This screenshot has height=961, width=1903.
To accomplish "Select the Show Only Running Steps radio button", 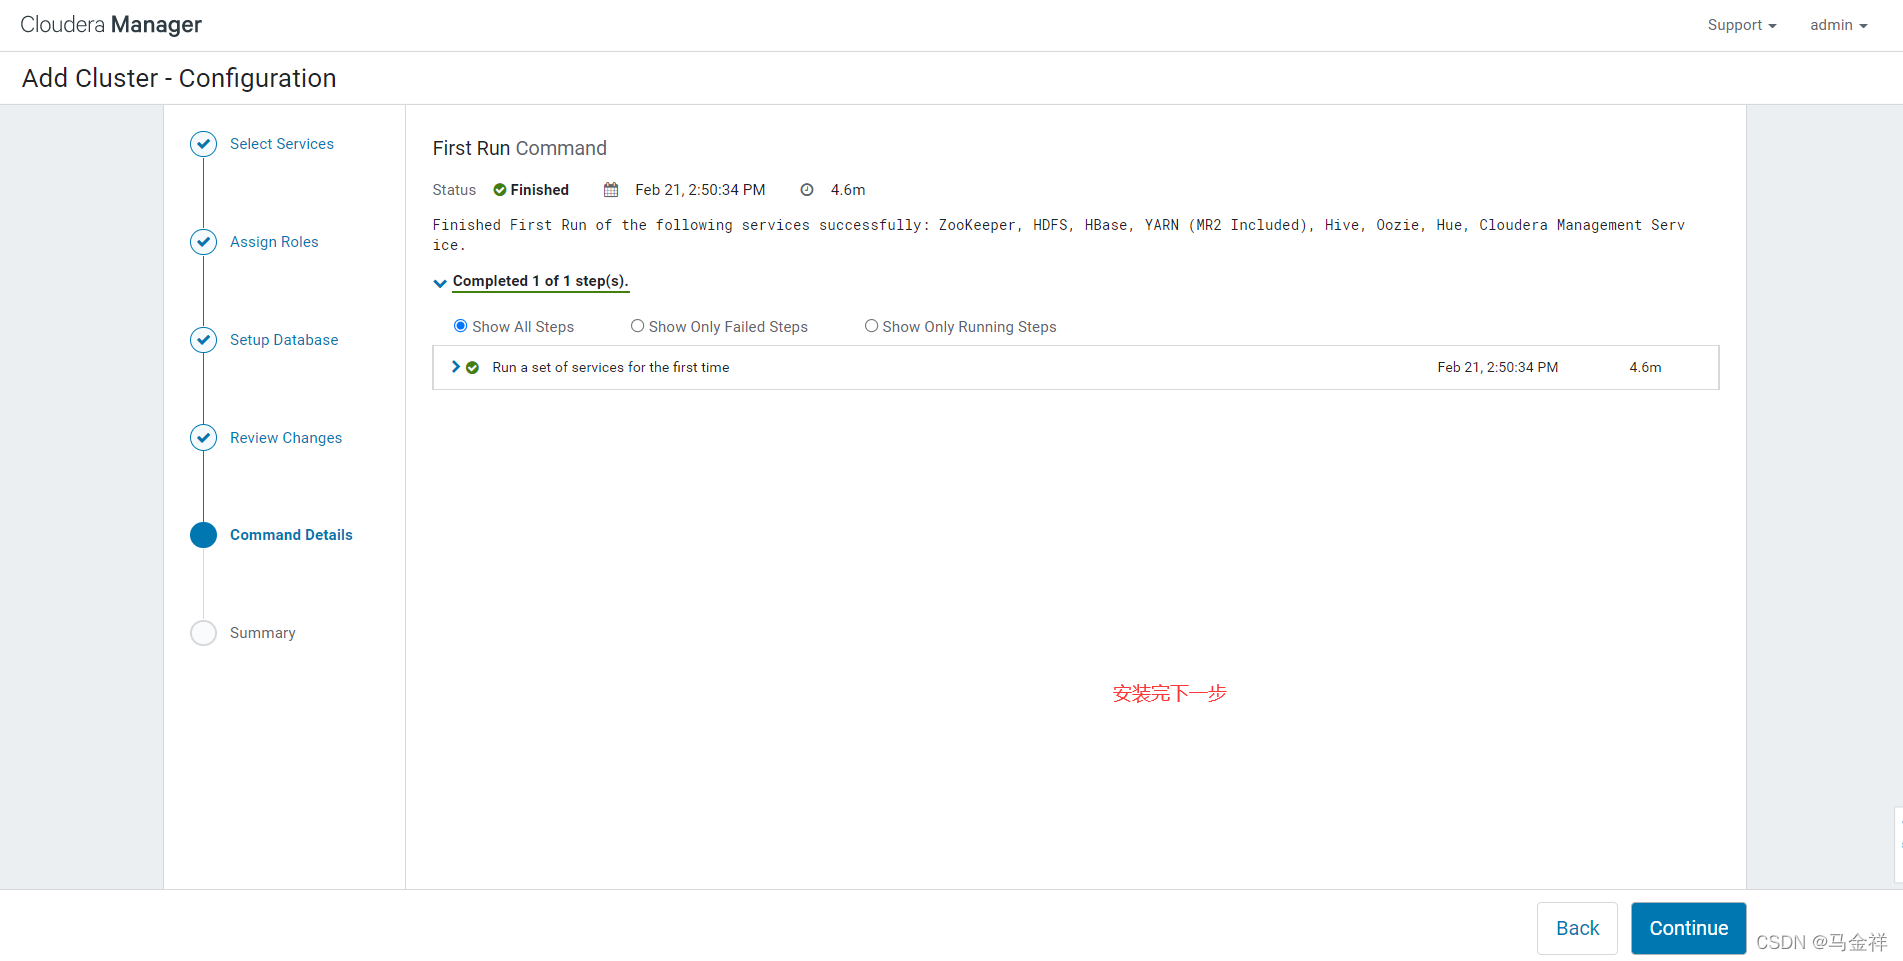I will coord(871,326).
